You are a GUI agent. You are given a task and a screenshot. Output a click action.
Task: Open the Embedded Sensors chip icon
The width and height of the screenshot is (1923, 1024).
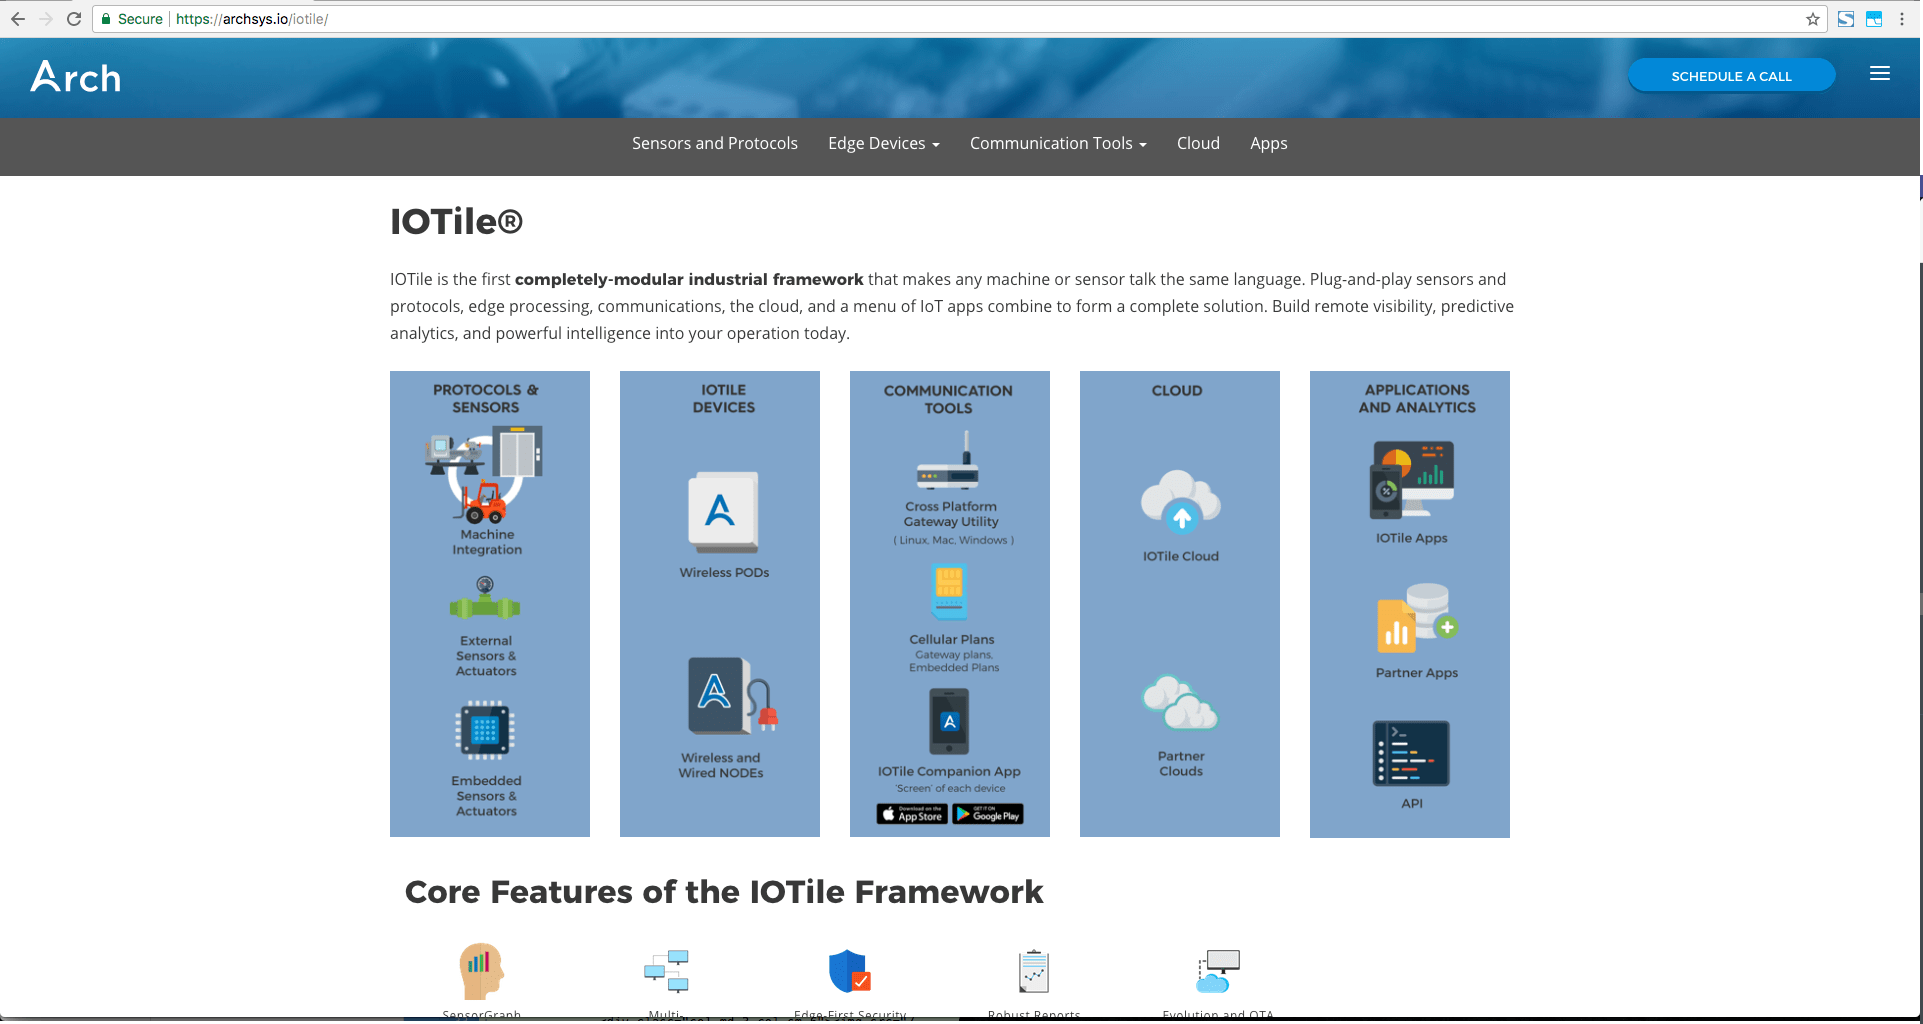click(x=485, y=730)
